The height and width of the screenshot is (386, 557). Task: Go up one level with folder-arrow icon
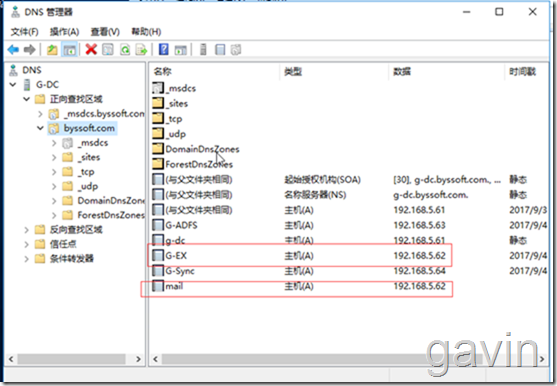(x=52, y=50)
